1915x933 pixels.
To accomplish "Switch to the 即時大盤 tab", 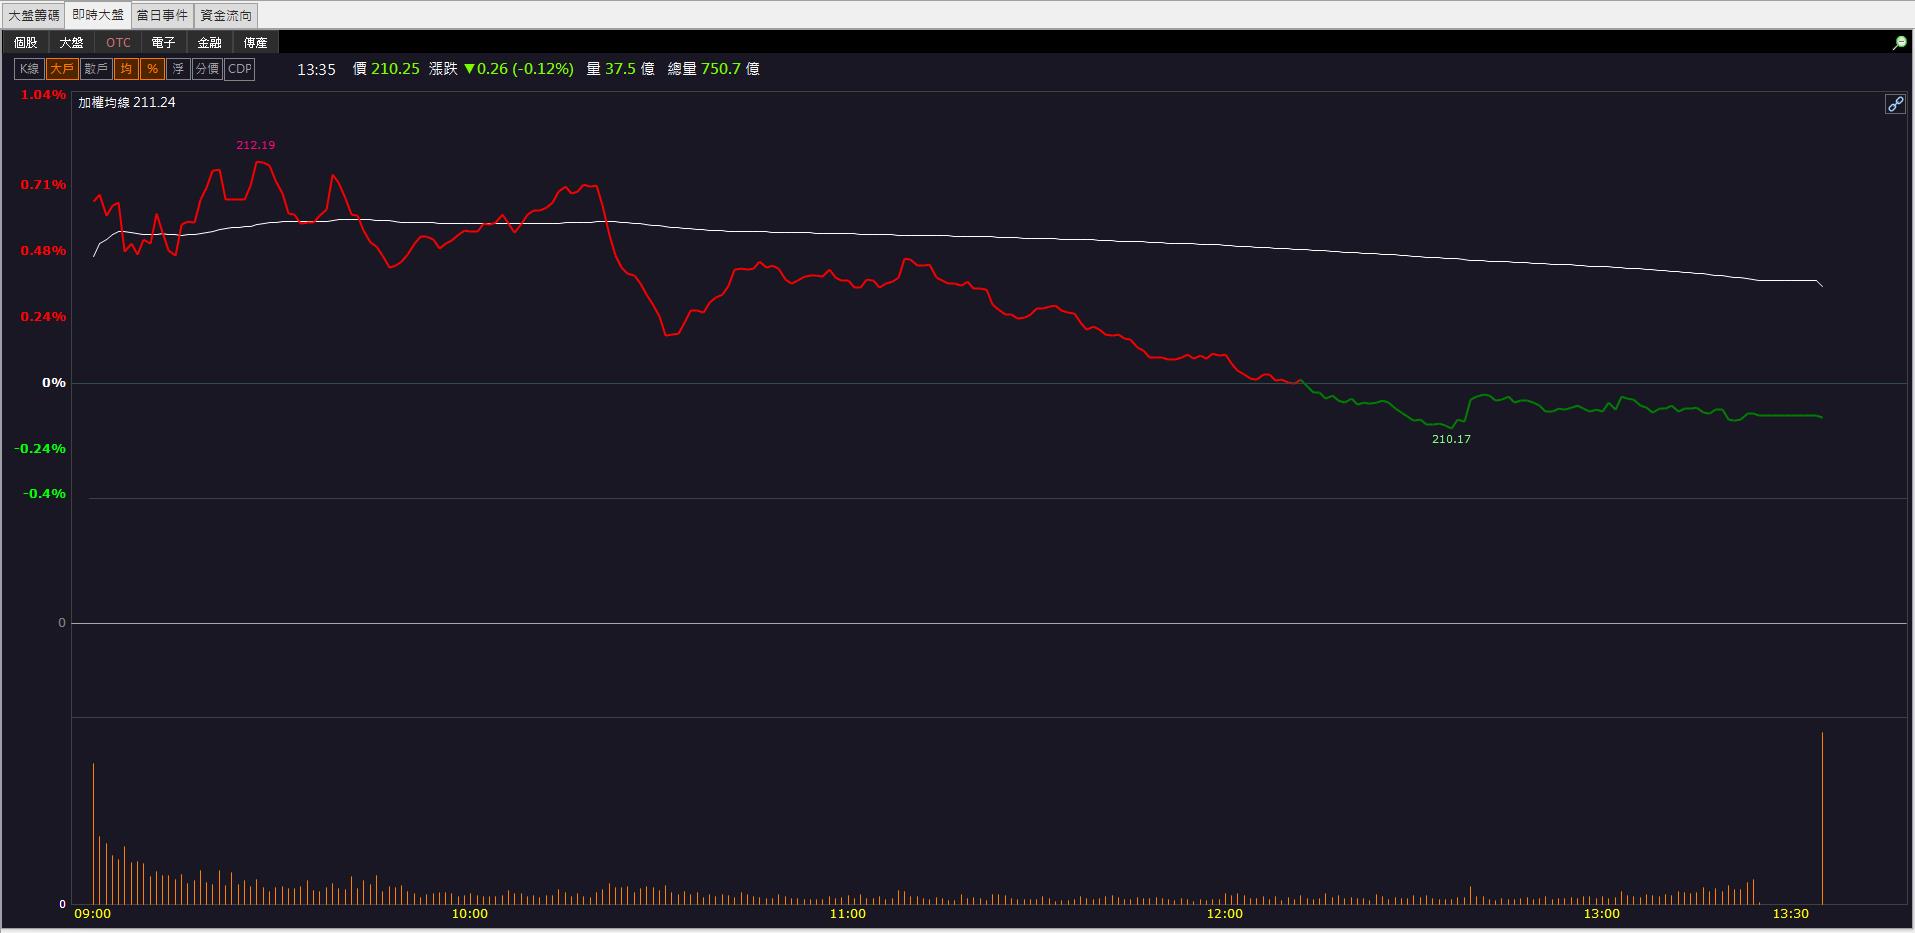I will click(x=98, y=15).
